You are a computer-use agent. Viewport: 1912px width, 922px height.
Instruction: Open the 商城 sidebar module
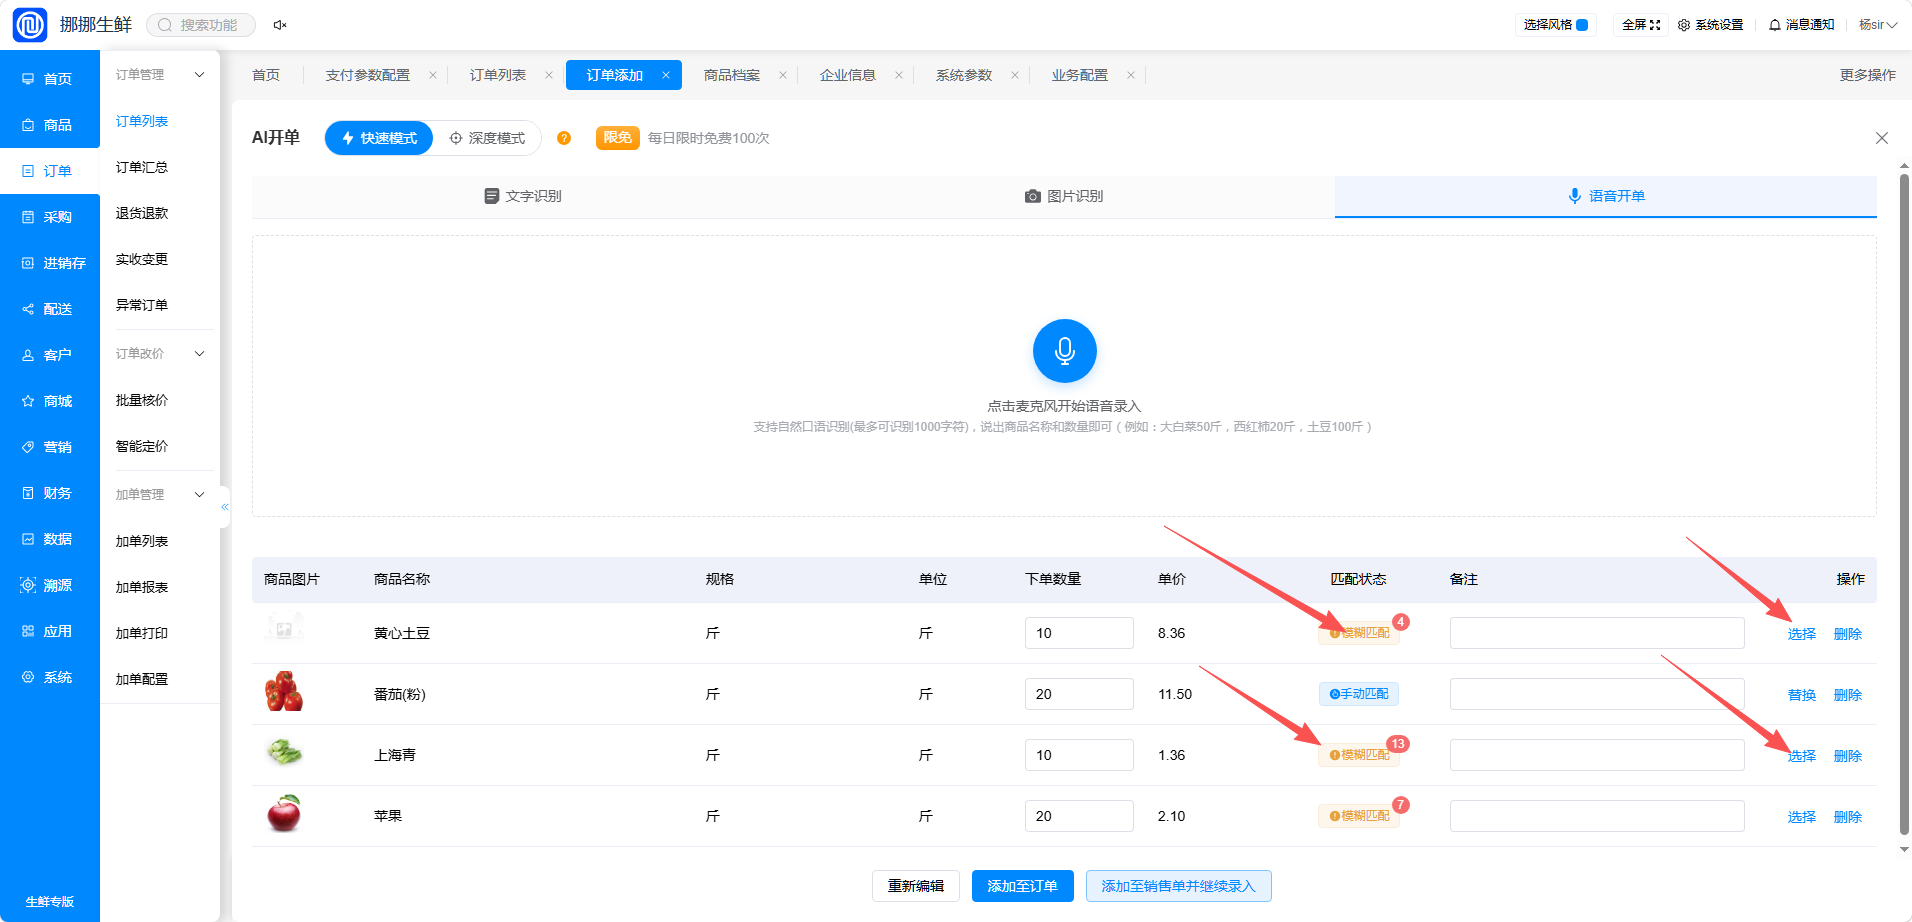50,401
